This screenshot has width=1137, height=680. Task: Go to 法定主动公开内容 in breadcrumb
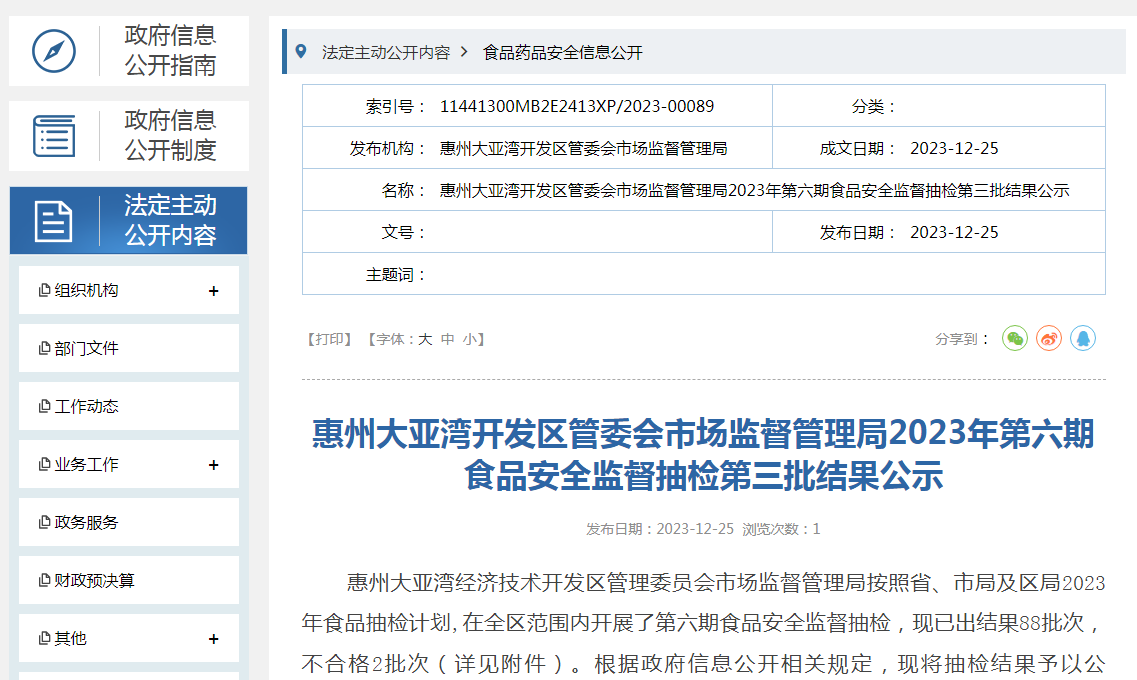coord(385,52)
